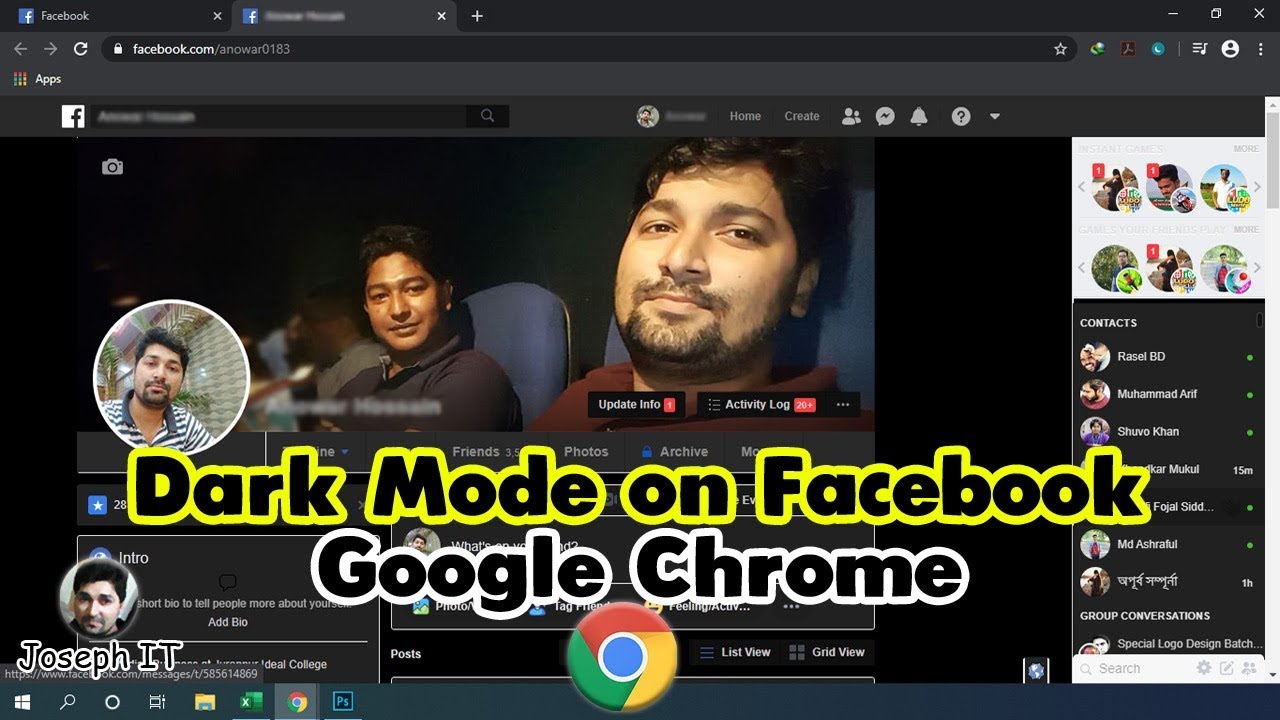Click the Windows Start button
Screen dimensions: 1280x720
pos(21,702)
